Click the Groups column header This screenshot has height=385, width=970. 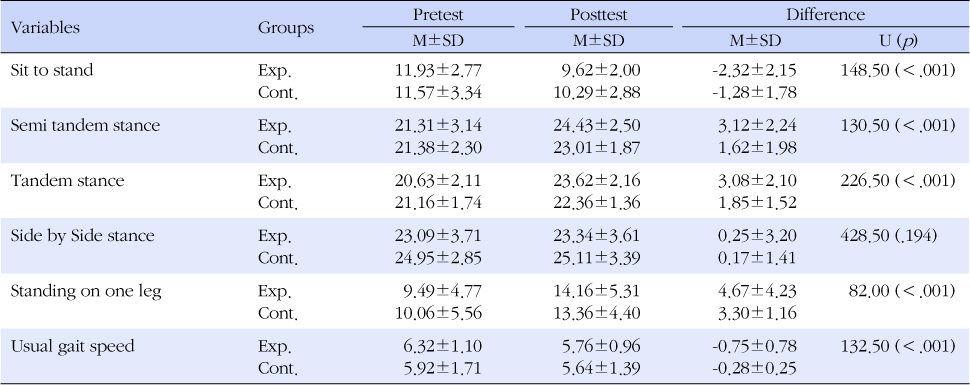pos(286,28)
